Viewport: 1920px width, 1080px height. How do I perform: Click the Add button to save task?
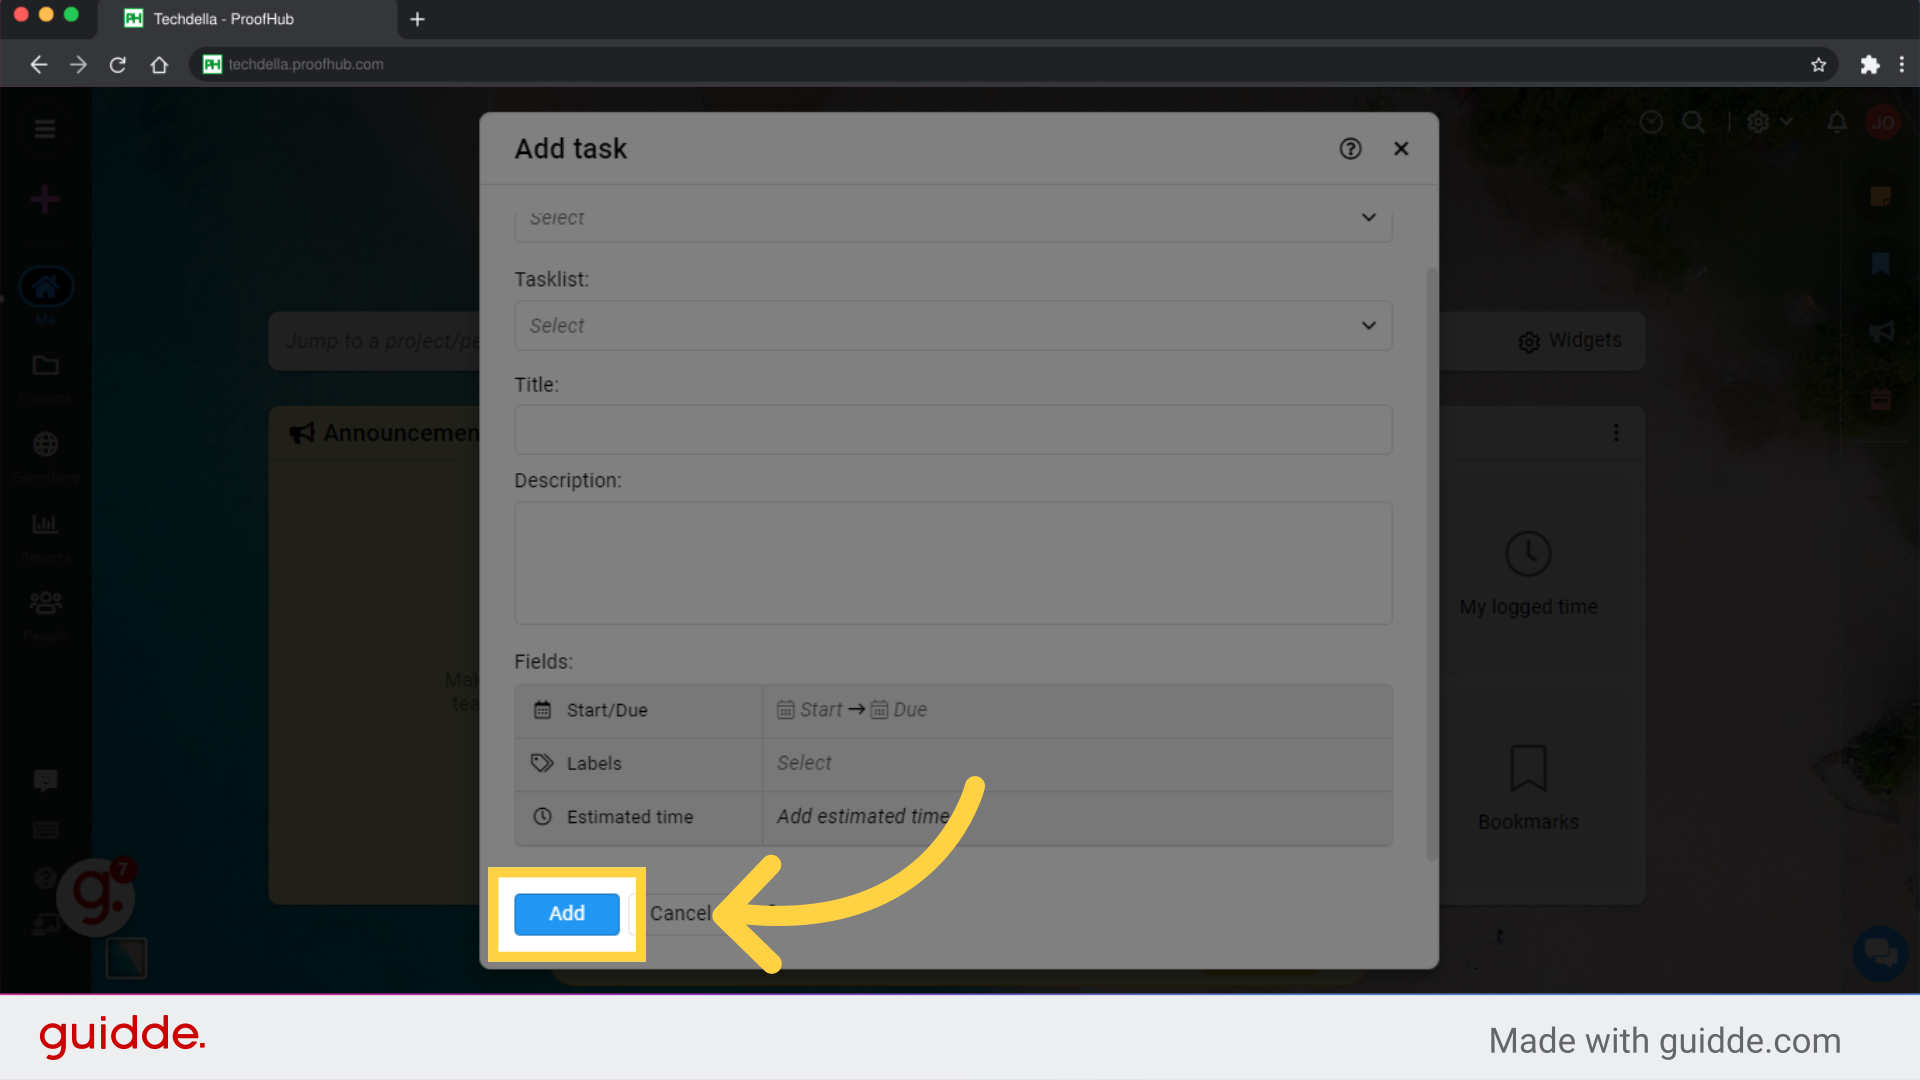(x=566, y=913)
